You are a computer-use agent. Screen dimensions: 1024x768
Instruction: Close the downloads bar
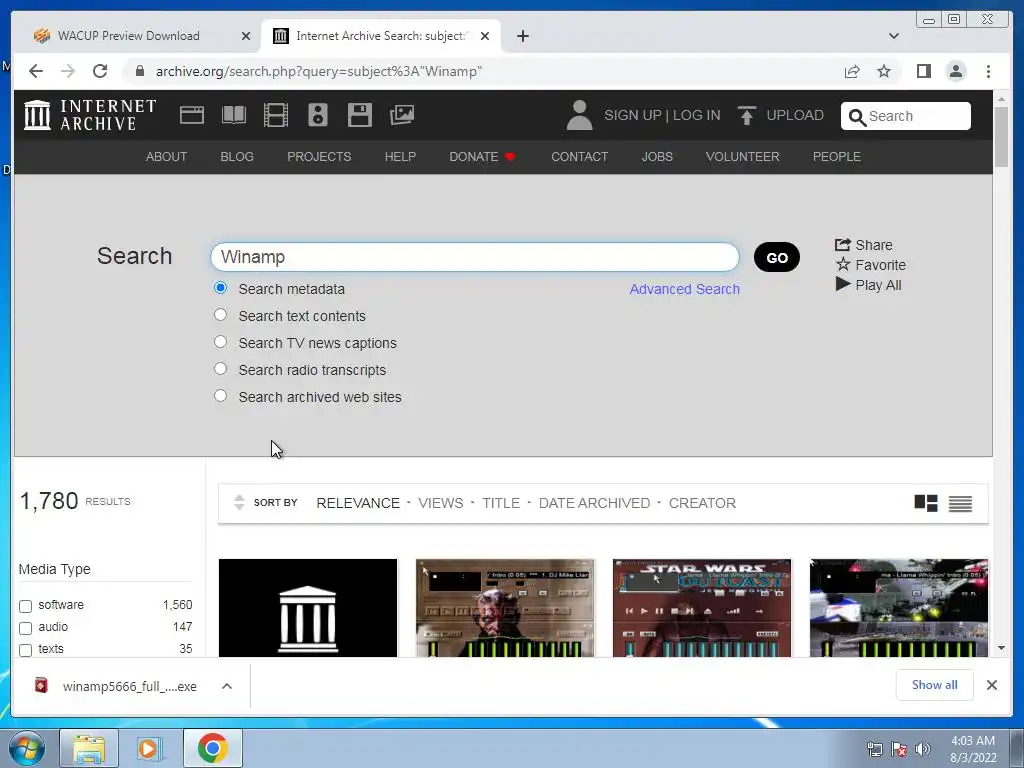[991, 684]
